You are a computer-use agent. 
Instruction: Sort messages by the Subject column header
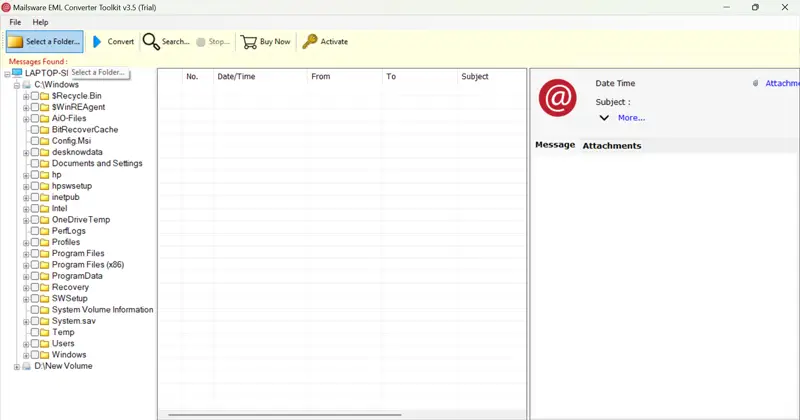point(474,77)
